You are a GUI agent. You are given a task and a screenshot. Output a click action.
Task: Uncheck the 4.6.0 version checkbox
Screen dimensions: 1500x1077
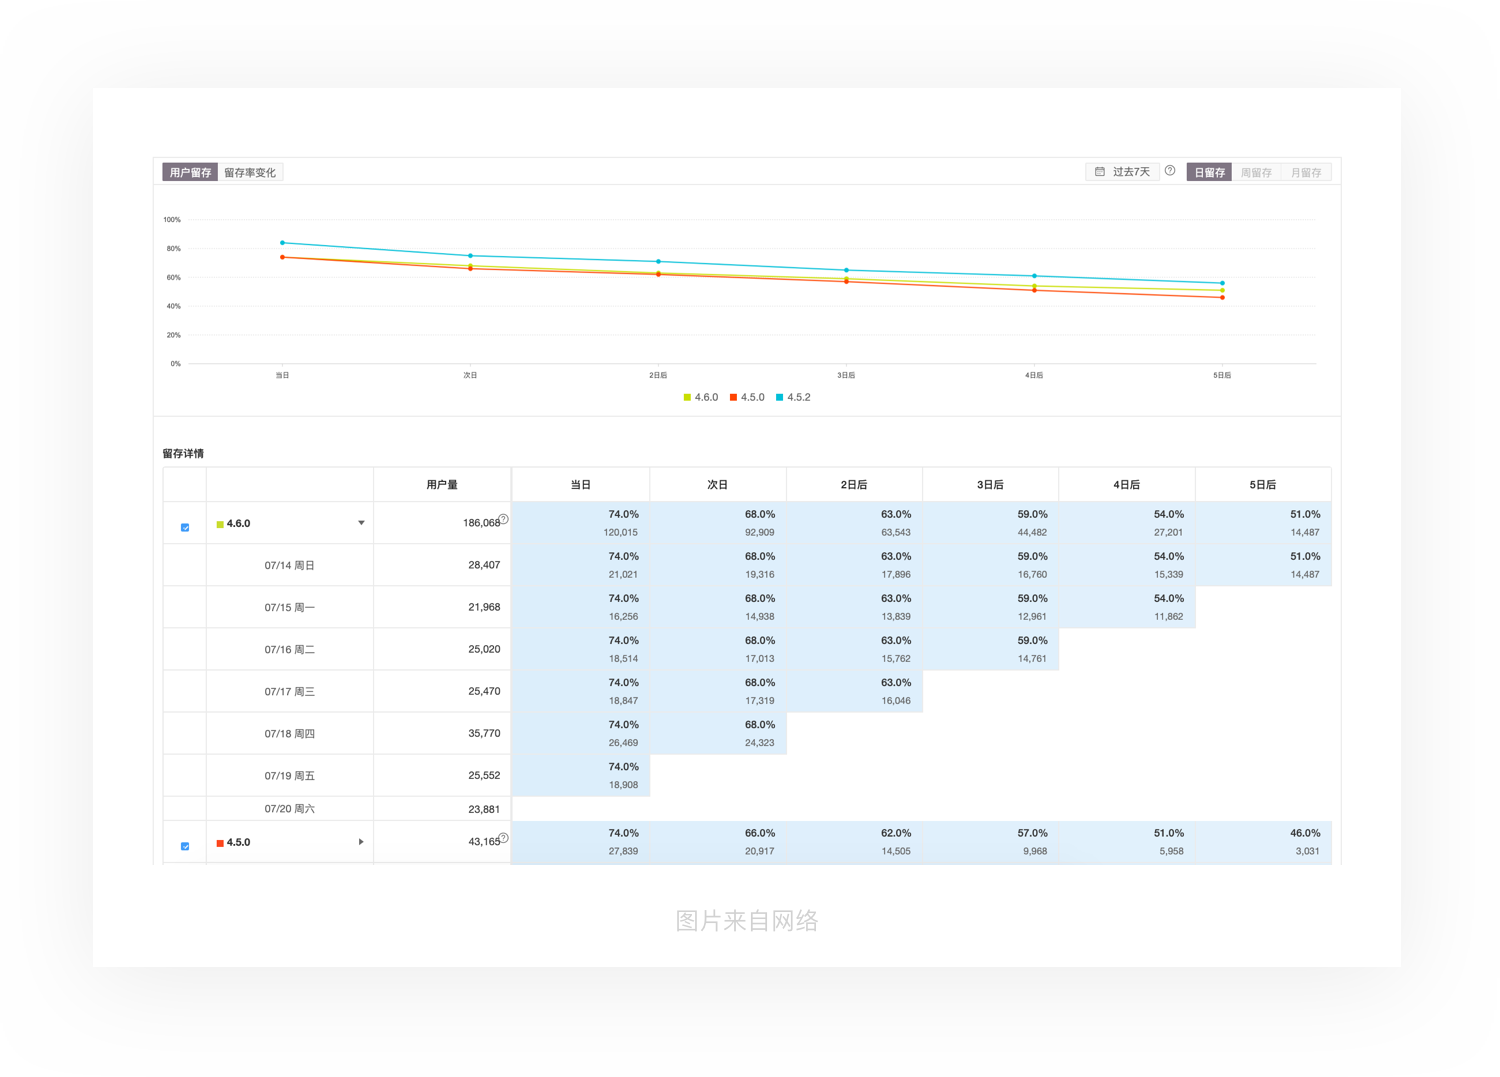click(x=185, y=527)
